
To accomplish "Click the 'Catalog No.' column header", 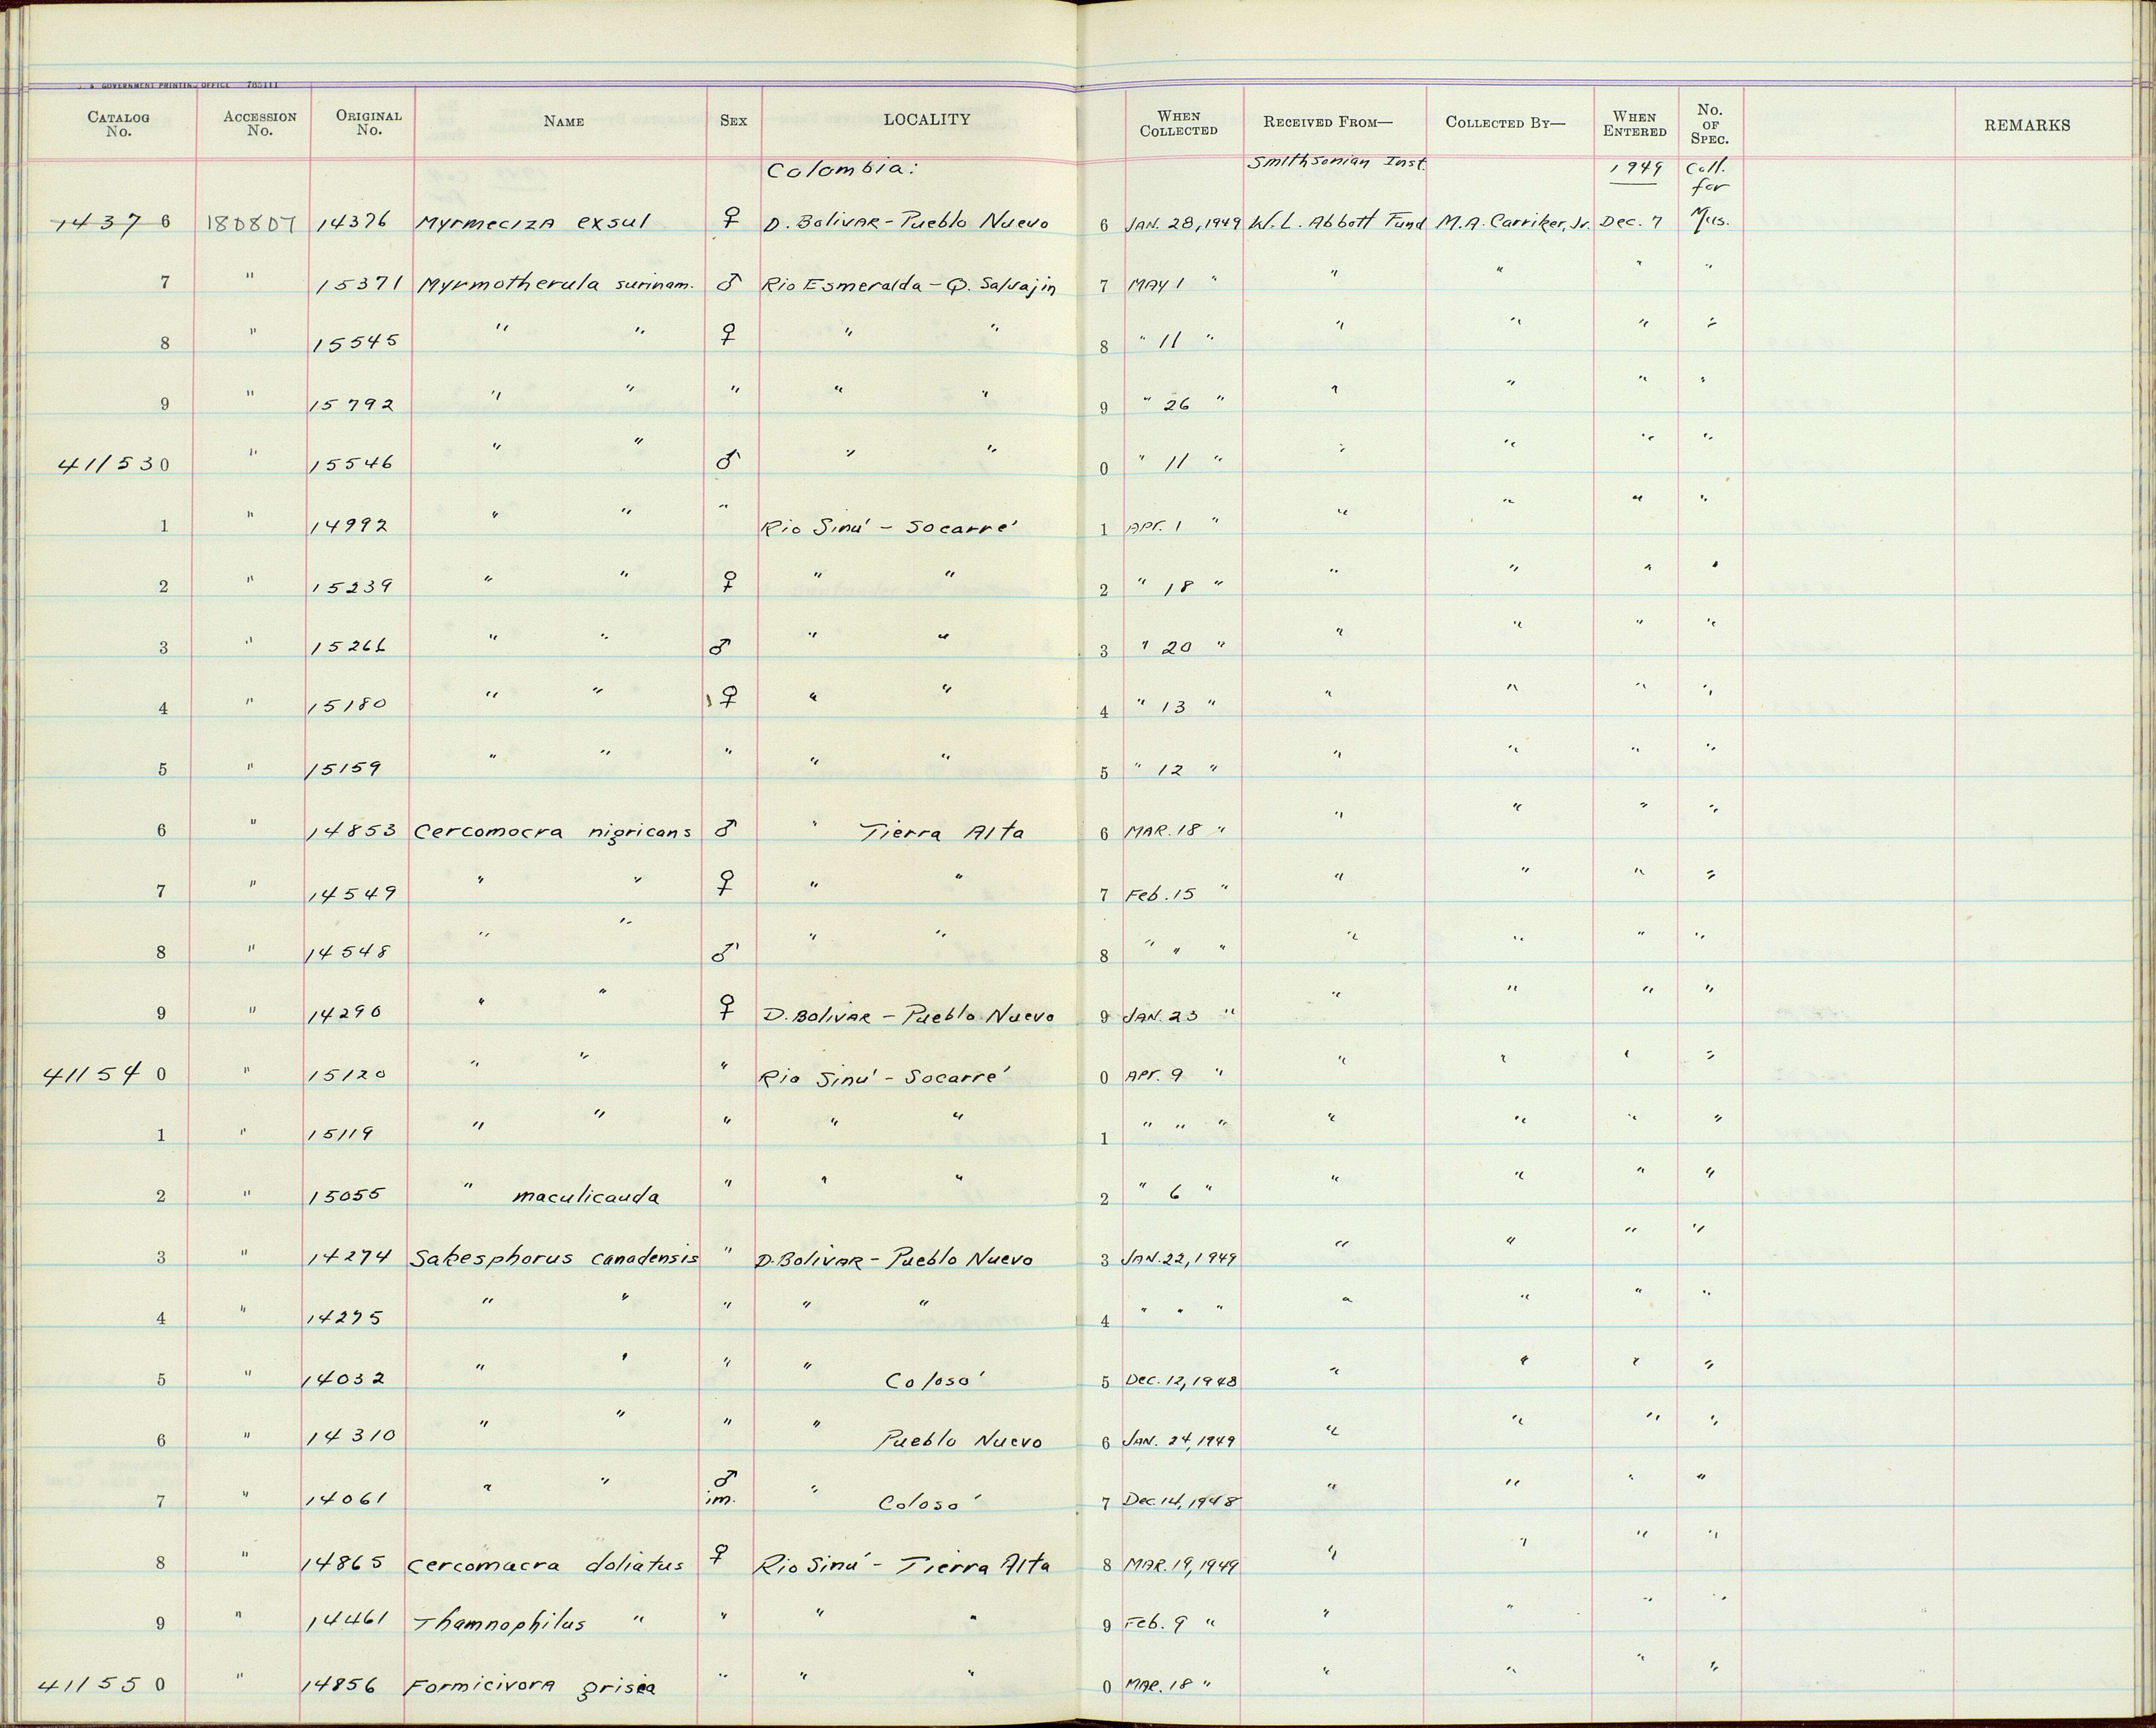I will click(x=118, y=124).
